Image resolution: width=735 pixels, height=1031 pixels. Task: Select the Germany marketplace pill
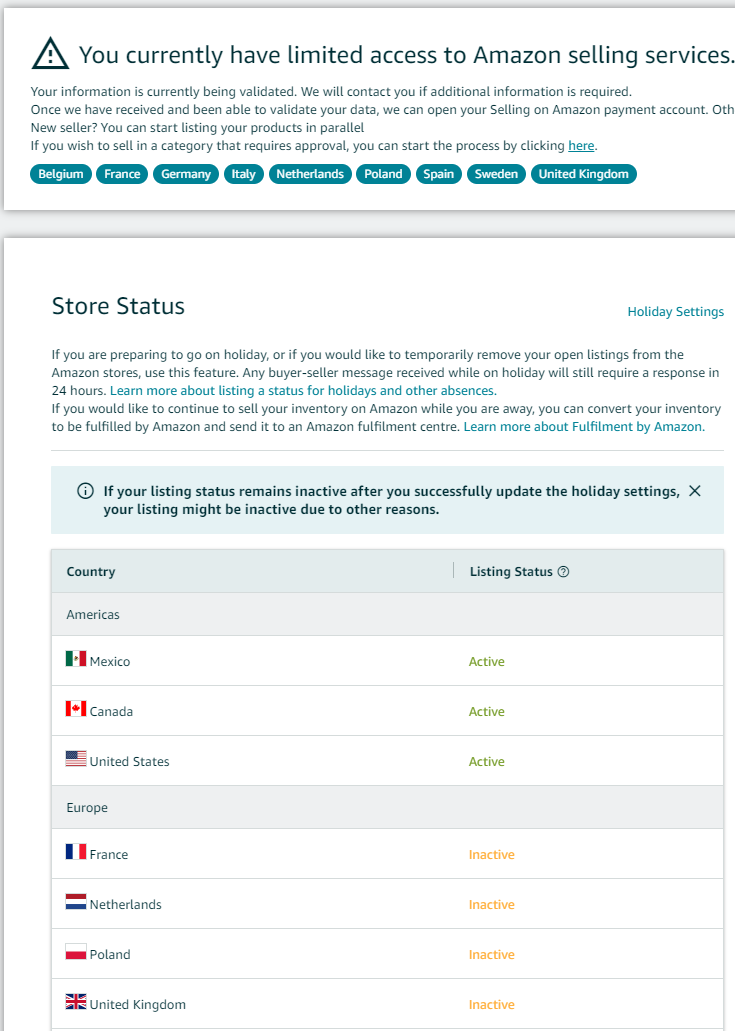(x=186, y=174)
